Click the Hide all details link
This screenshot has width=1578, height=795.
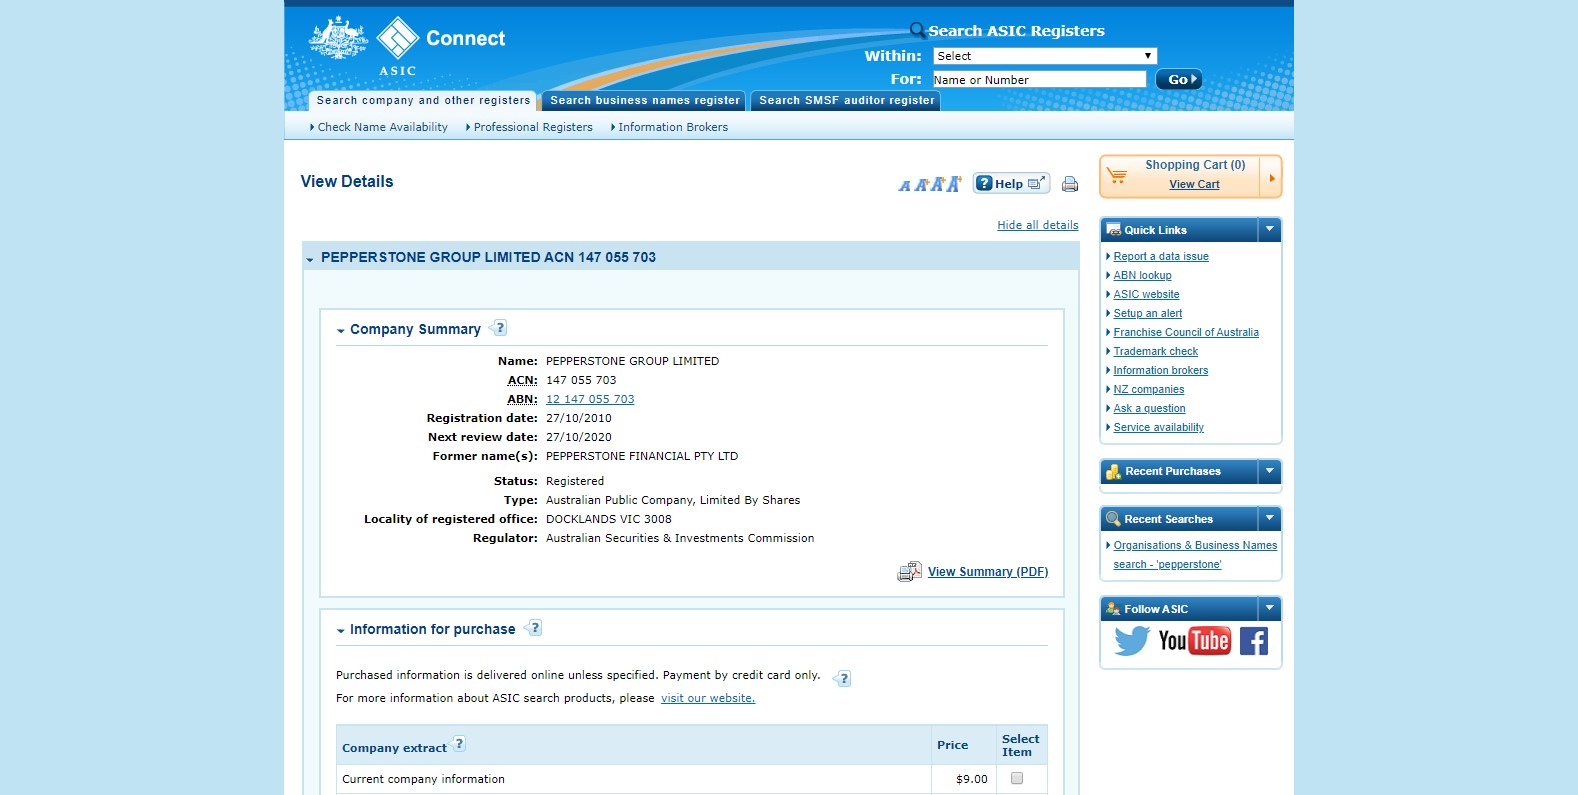click(1037, 225)
